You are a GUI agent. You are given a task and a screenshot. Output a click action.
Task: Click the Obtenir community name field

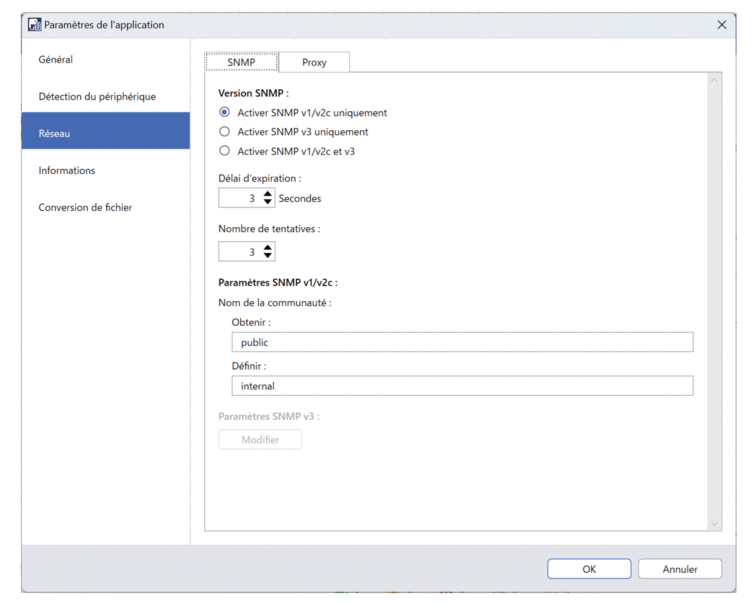tap(463, 342)
